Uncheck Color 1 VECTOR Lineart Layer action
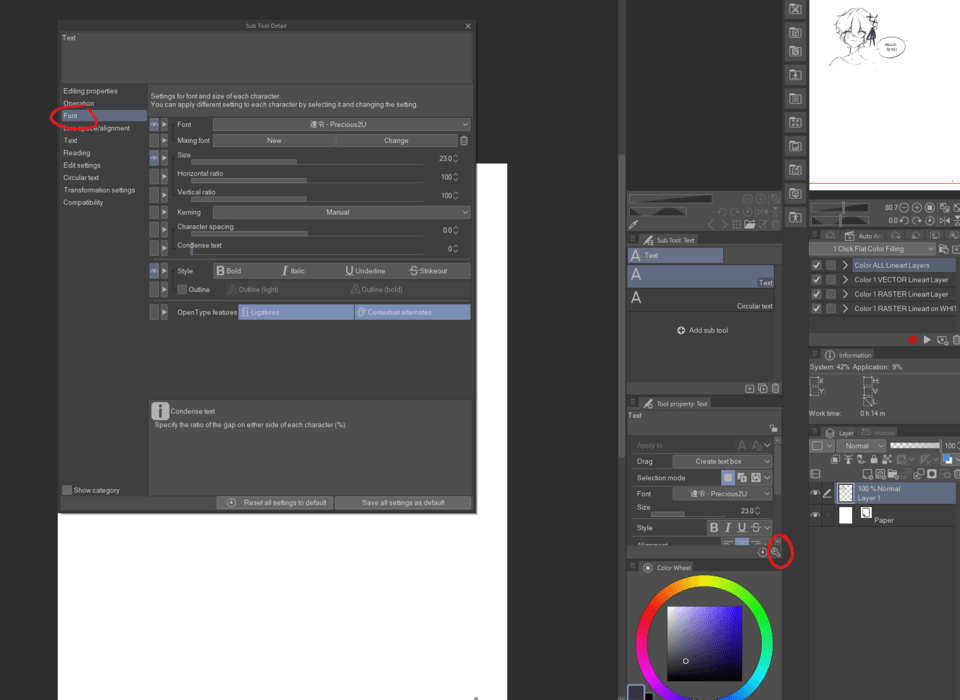Viewport: 960px width, 700px height. [x=816, y=279]
